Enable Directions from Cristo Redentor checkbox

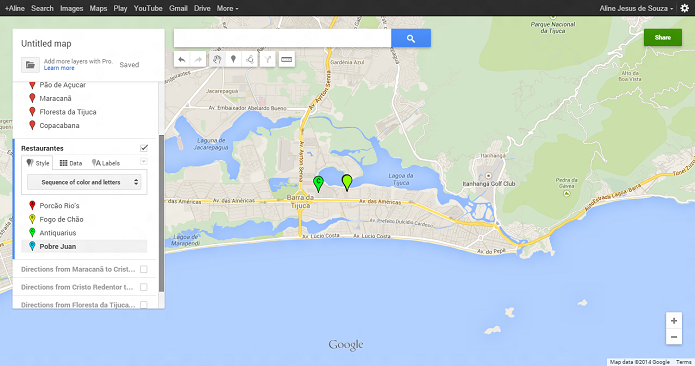click(144, 287)
